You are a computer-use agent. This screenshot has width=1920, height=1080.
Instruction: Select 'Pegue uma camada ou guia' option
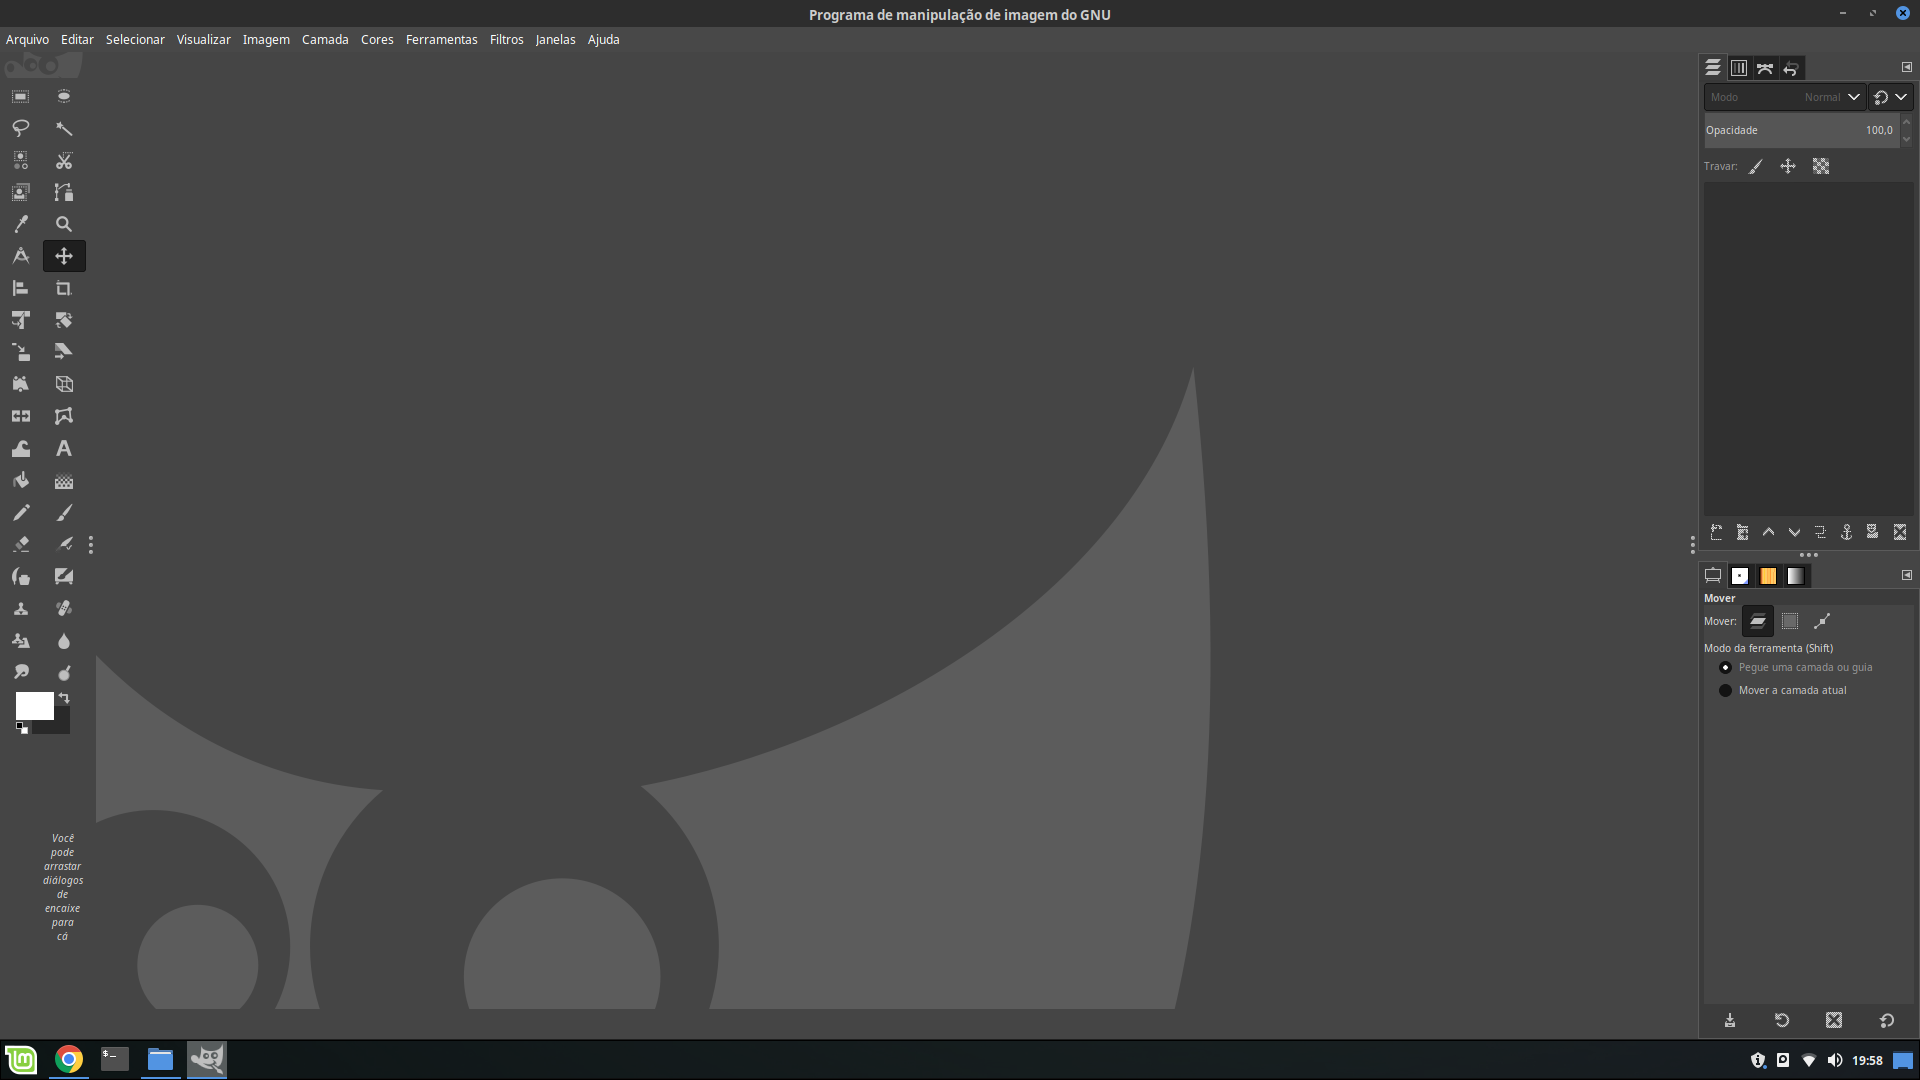pos(1797,667)
